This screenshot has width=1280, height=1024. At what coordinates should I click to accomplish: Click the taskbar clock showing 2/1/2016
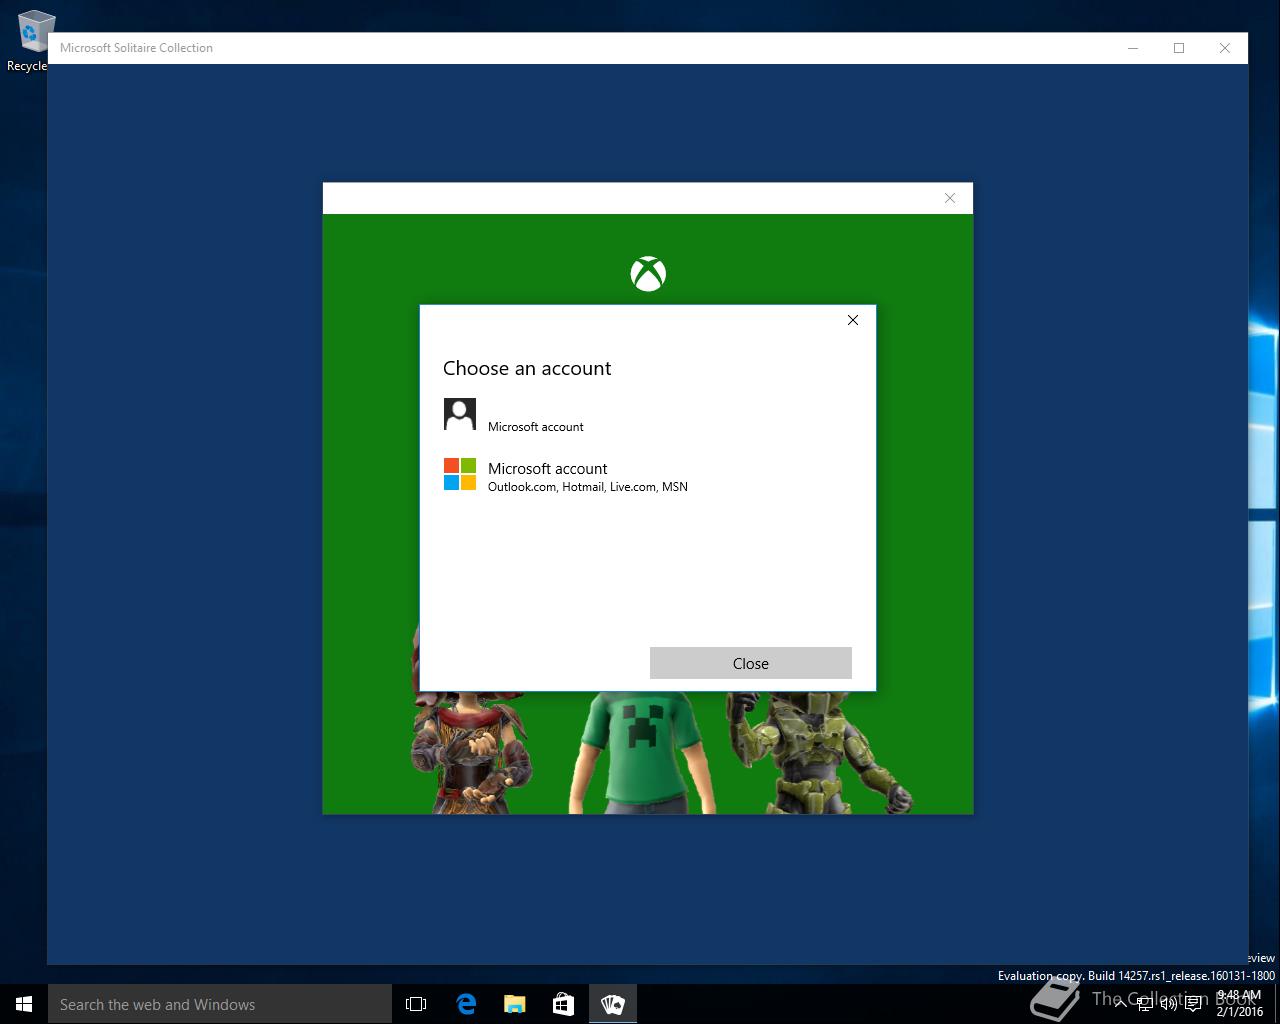click(1240, 1004)
